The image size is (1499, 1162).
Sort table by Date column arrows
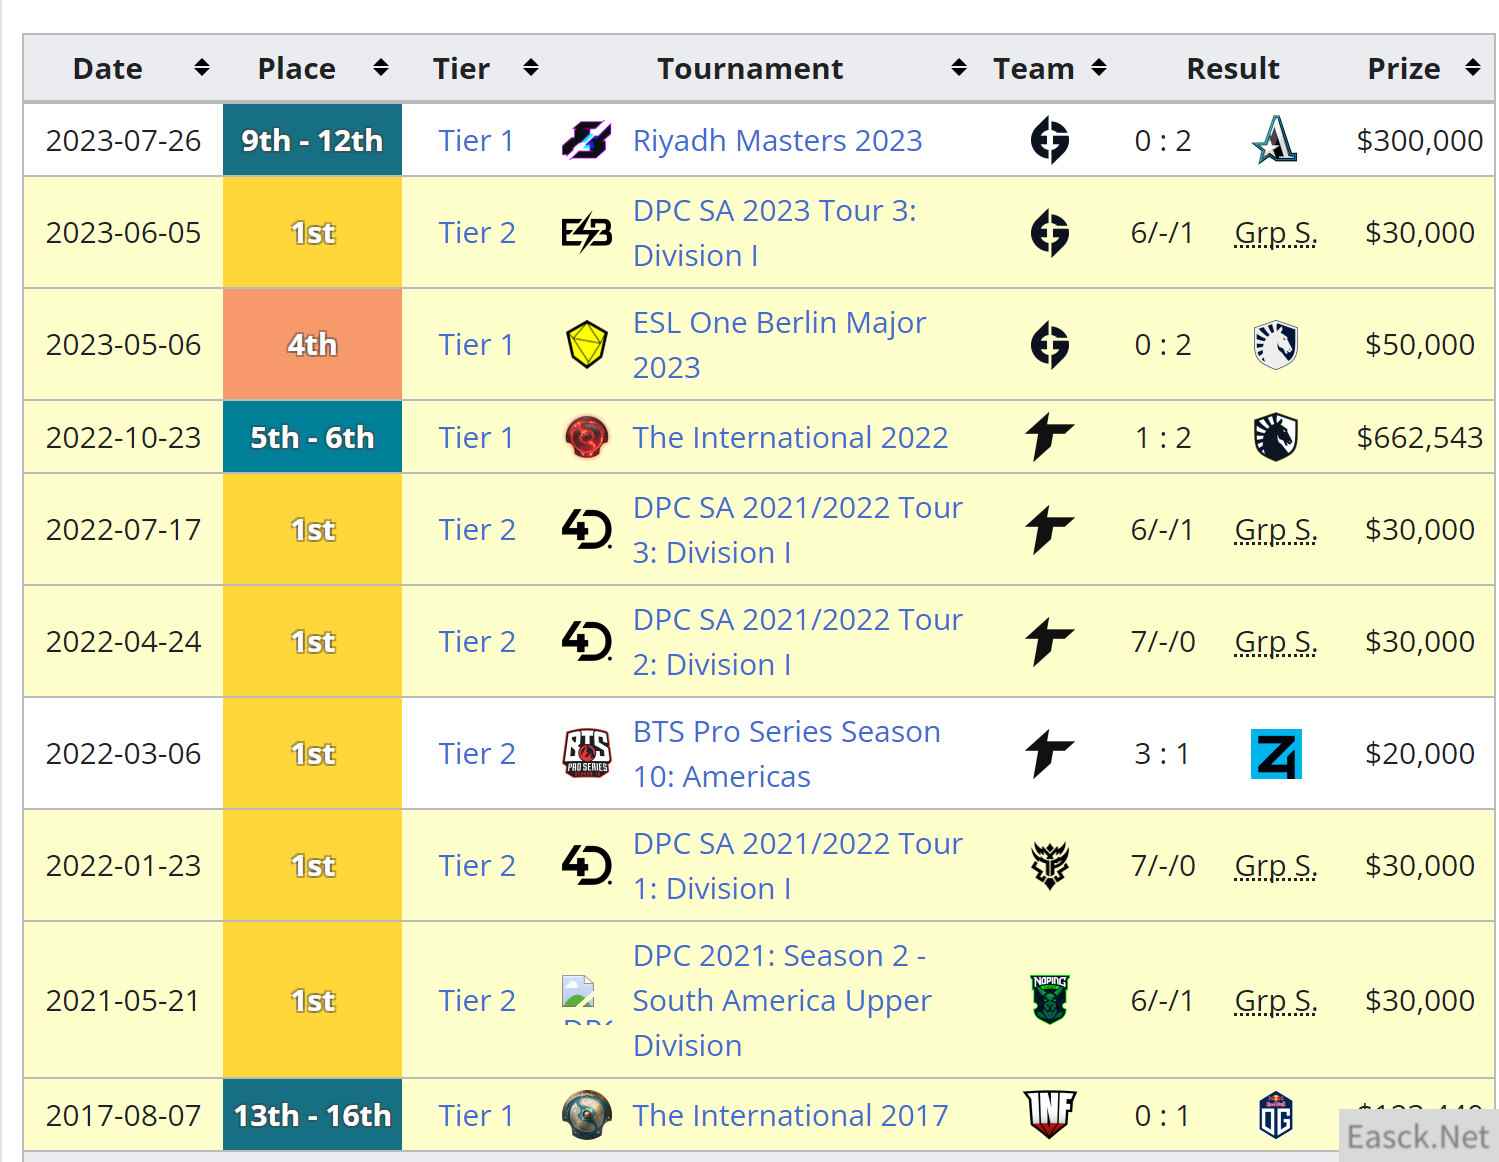point(202,68)
